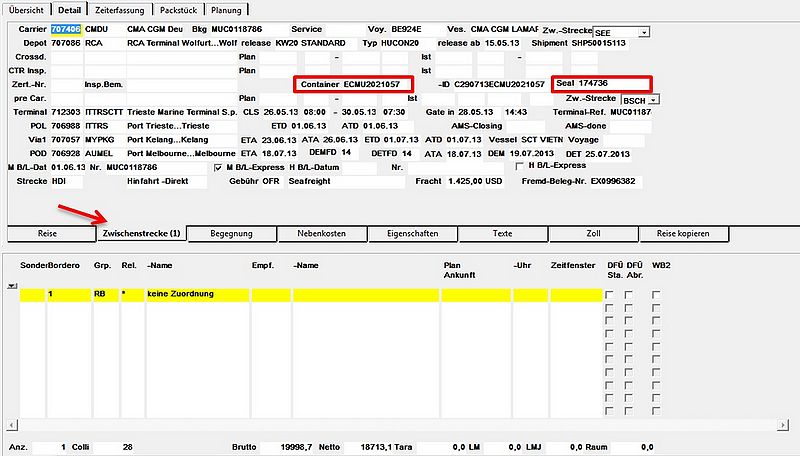Click the horizontal scrollbar right arrow
The width and height of the screenshot is (800, 456).
(783, 424)
